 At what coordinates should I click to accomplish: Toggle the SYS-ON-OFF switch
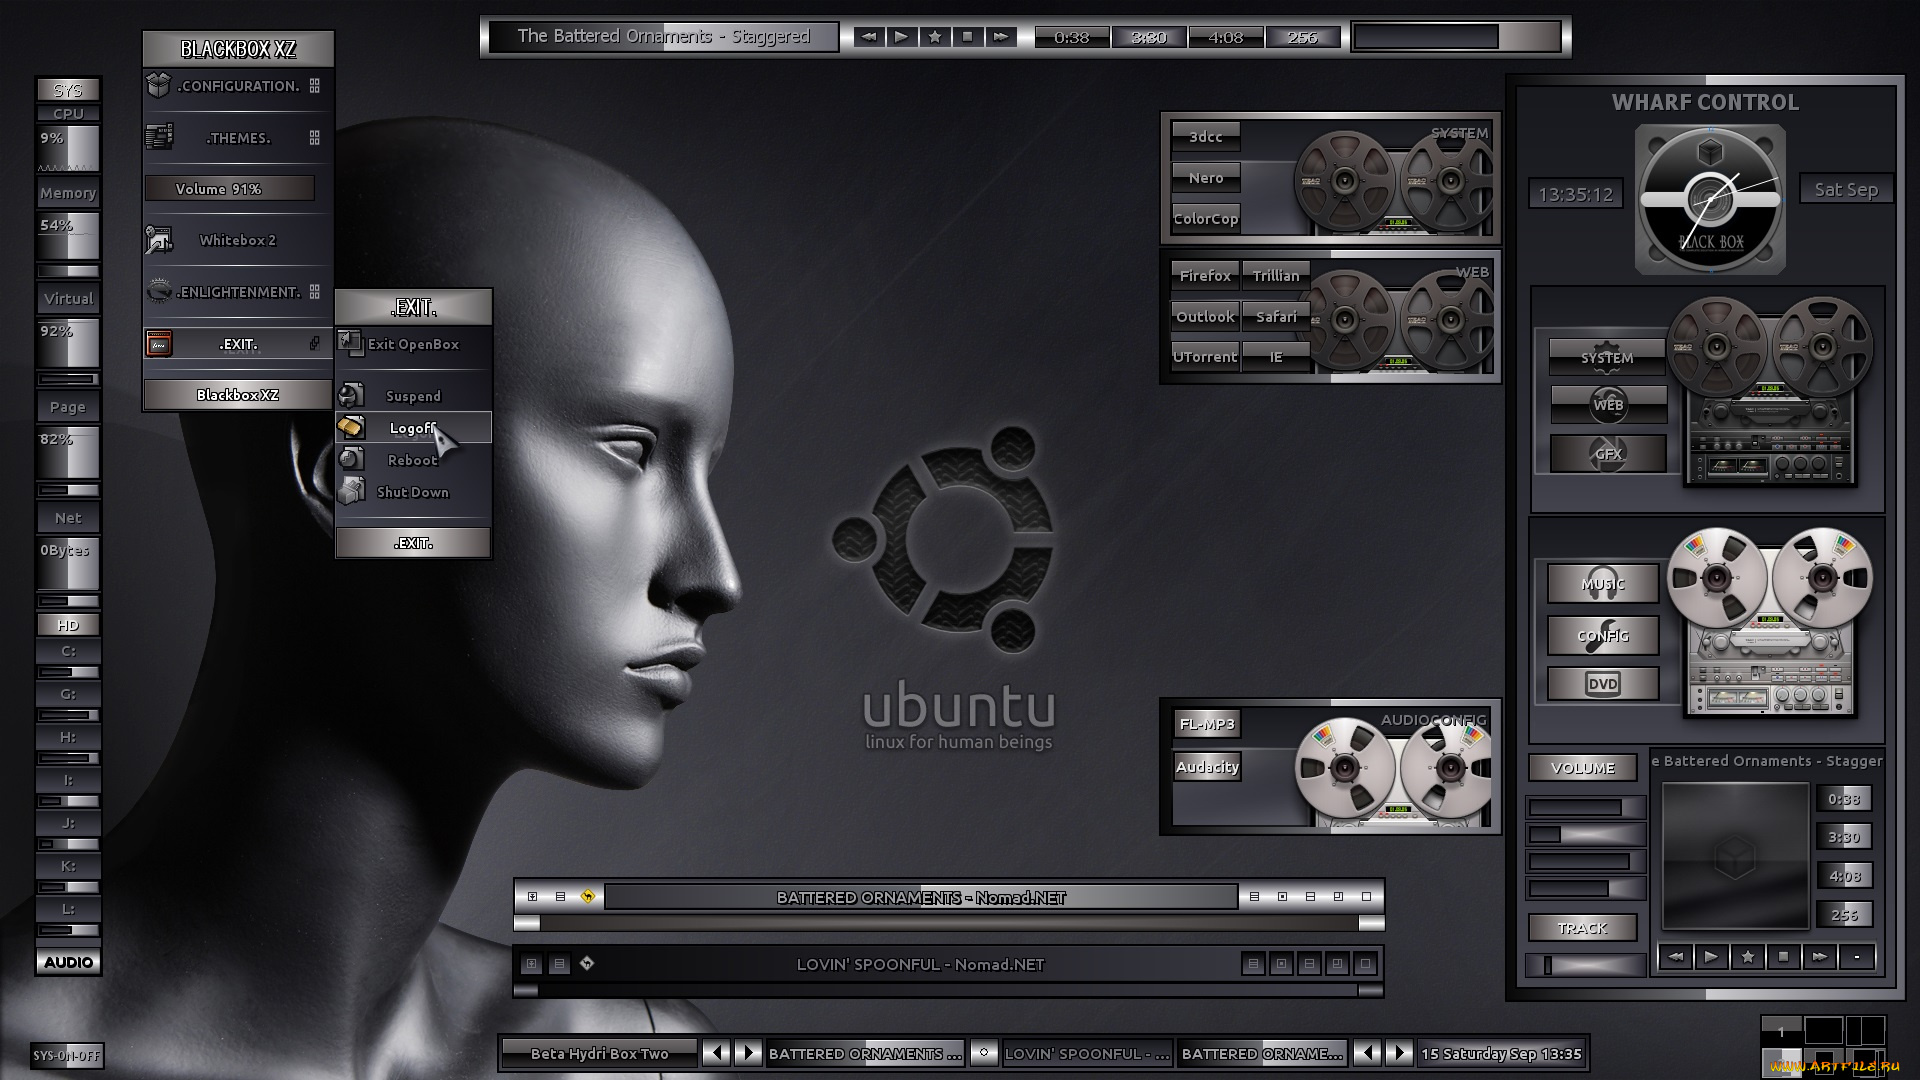(x=67, y=1056)
